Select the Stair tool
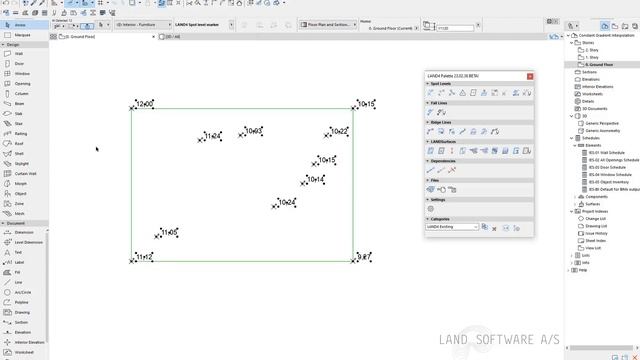 point(24,124)
